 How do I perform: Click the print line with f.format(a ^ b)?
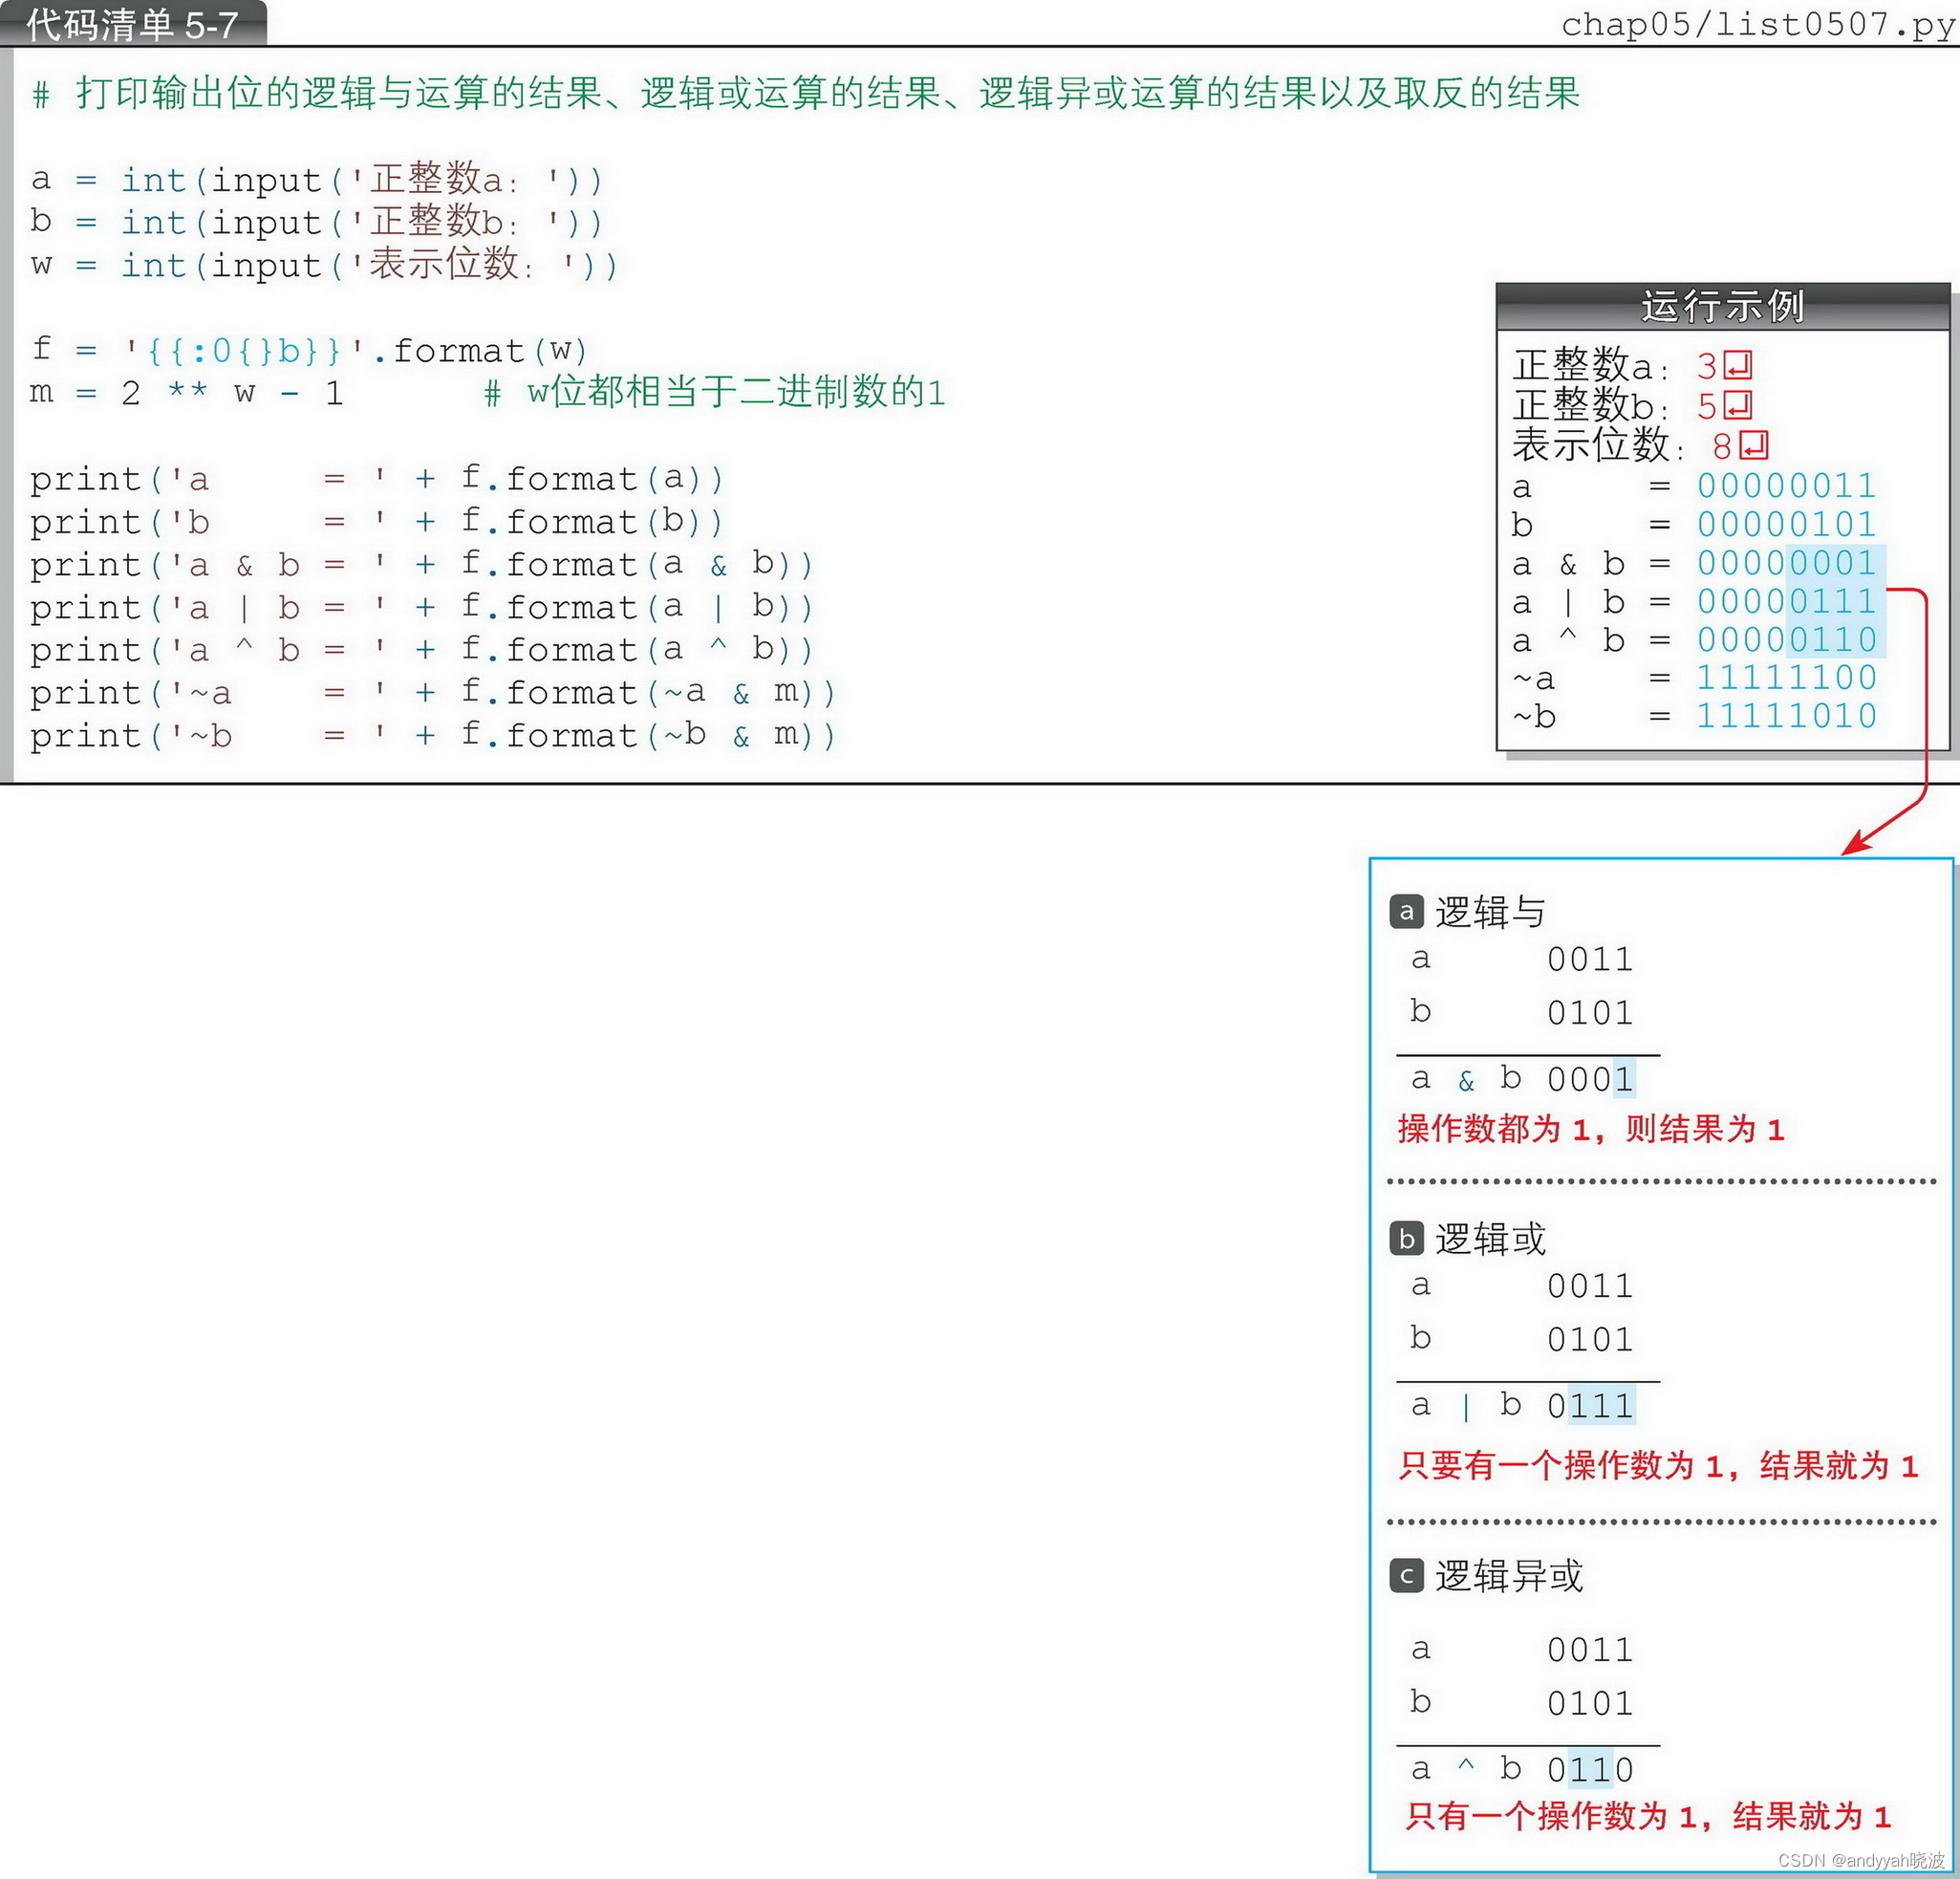[421, 650]
